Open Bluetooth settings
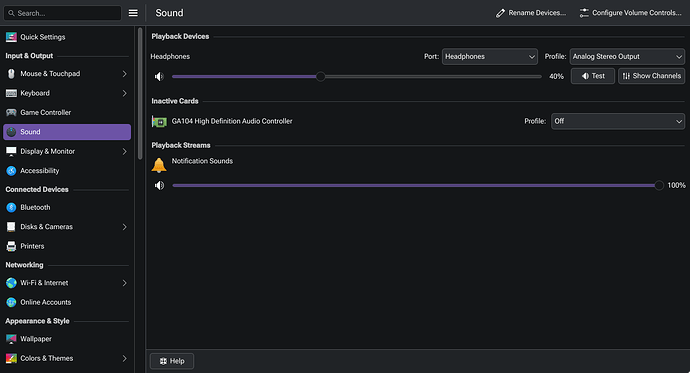The width and height of the screenshot is (690, 373). (67, 208)
